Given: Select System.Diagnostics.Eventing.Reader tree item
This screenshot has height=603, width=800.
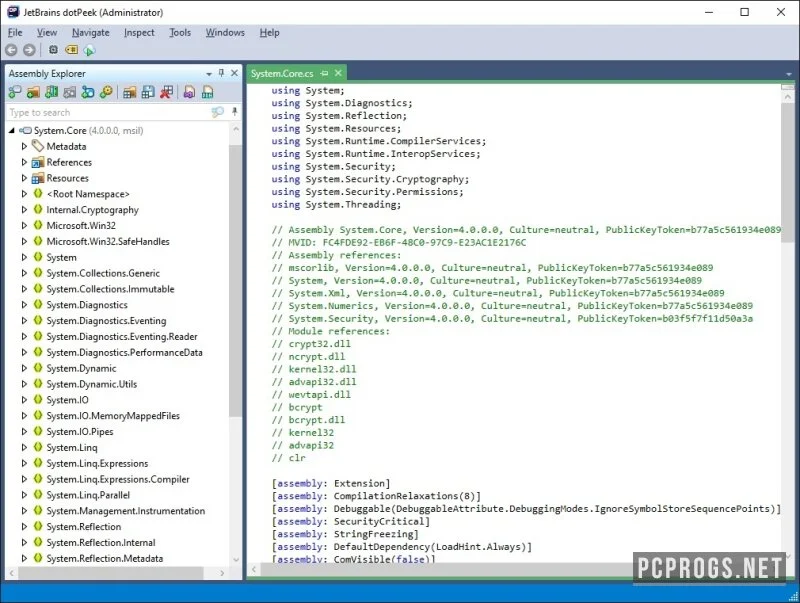Looking at the screenshot, I should point(122,337).
